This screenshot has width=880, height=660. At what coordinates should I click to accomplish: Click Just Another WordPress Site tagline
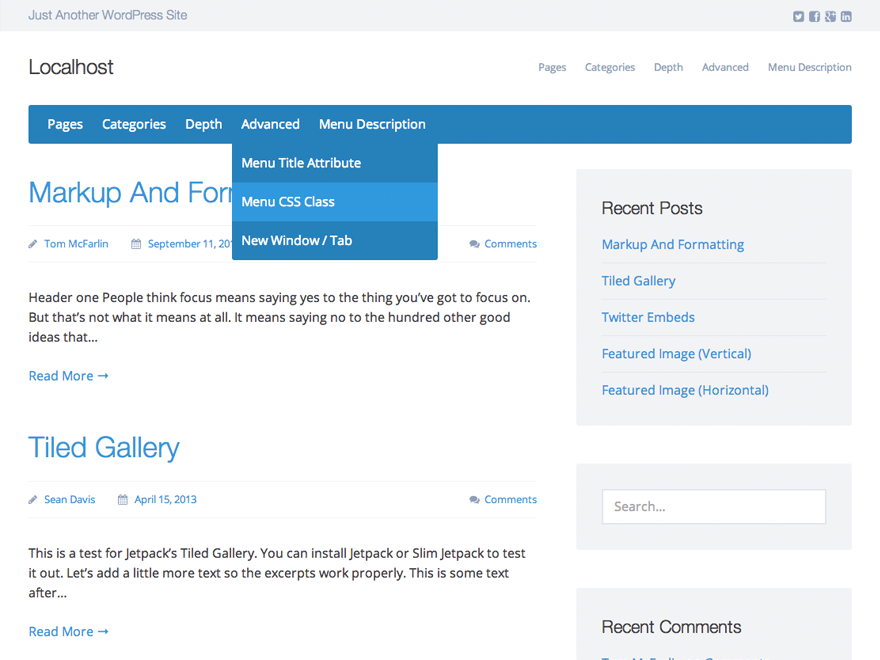[x=108, y=16]
